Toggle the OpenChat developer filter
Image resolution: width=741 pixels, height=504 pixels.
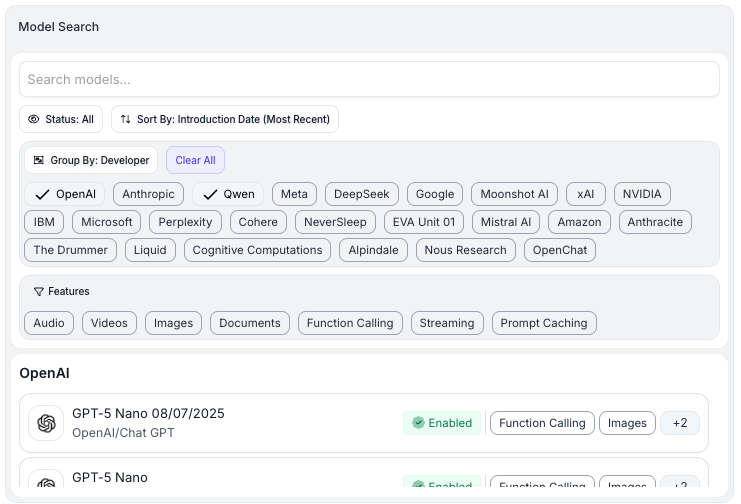(560, 250)
